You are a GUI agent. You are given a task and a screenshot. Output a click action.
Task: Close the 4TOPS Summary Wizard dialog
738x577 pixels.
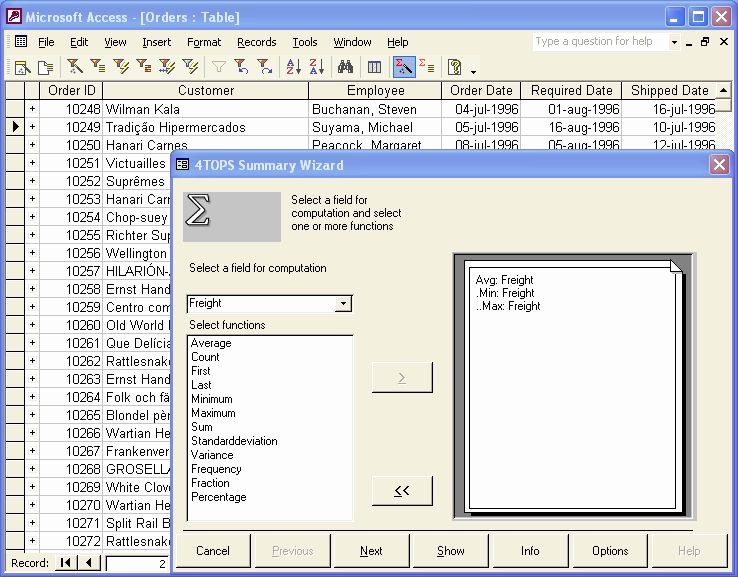[x=719, y=165]
